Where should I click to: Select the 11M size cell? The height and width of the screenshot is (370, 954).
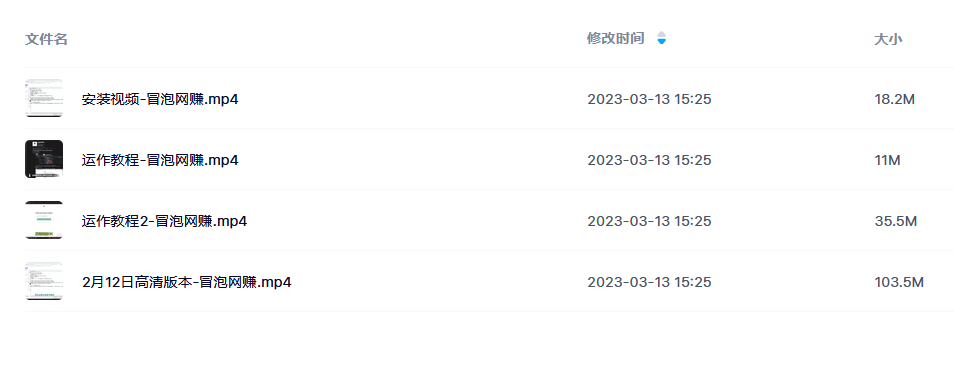(887, 160)
